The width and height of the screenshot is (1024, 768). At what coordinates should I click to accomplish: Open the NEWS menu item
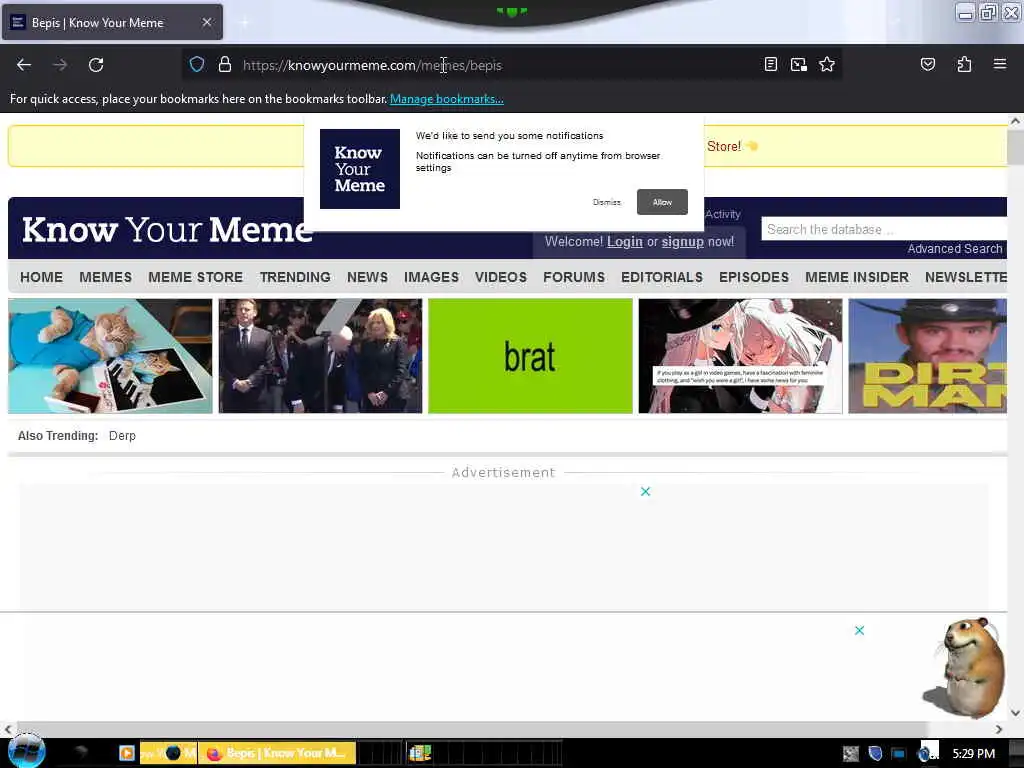coord(368,277)
